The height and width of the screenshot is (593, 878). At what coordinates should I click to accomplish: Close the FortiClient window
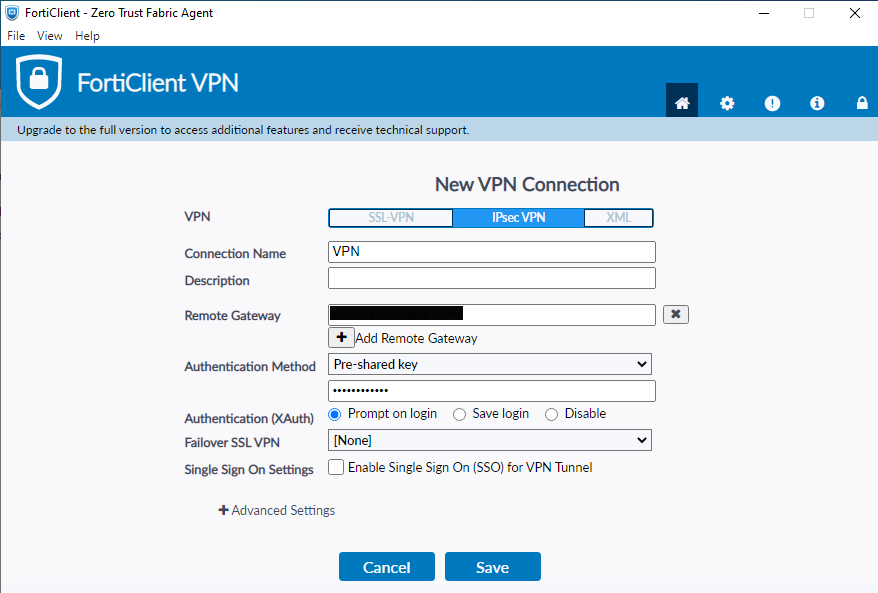pyautogui.click(x=854, y=13)
